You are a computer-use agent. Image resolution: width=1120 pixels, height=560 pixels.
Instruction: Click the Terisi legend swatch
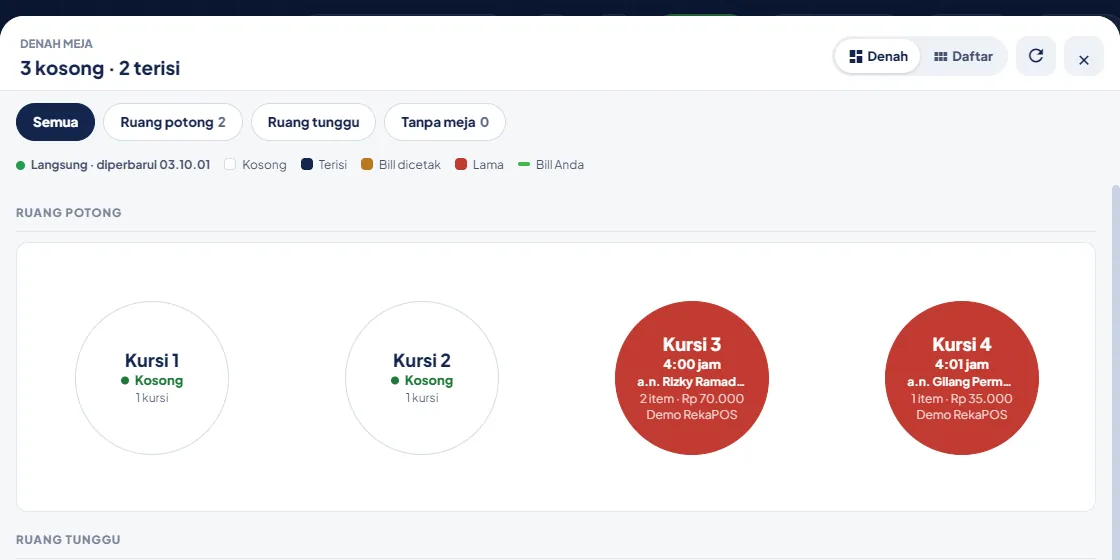pyautogui.click(x=307, y=164)
